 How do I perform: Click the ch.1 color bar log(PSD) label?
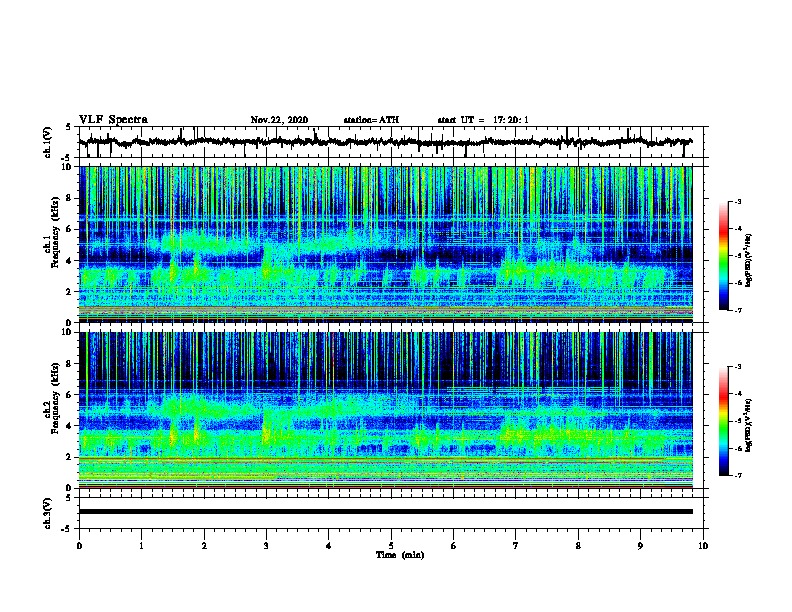coord(748,260)
